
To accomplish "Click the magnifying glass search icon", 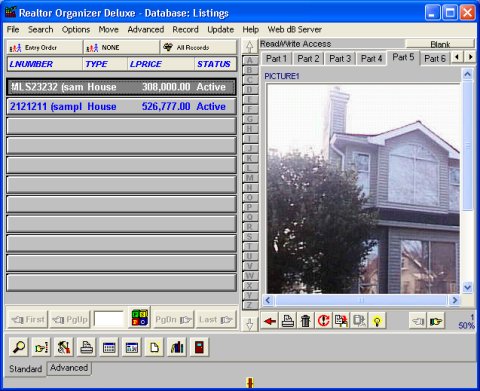I will coord(19,347).
